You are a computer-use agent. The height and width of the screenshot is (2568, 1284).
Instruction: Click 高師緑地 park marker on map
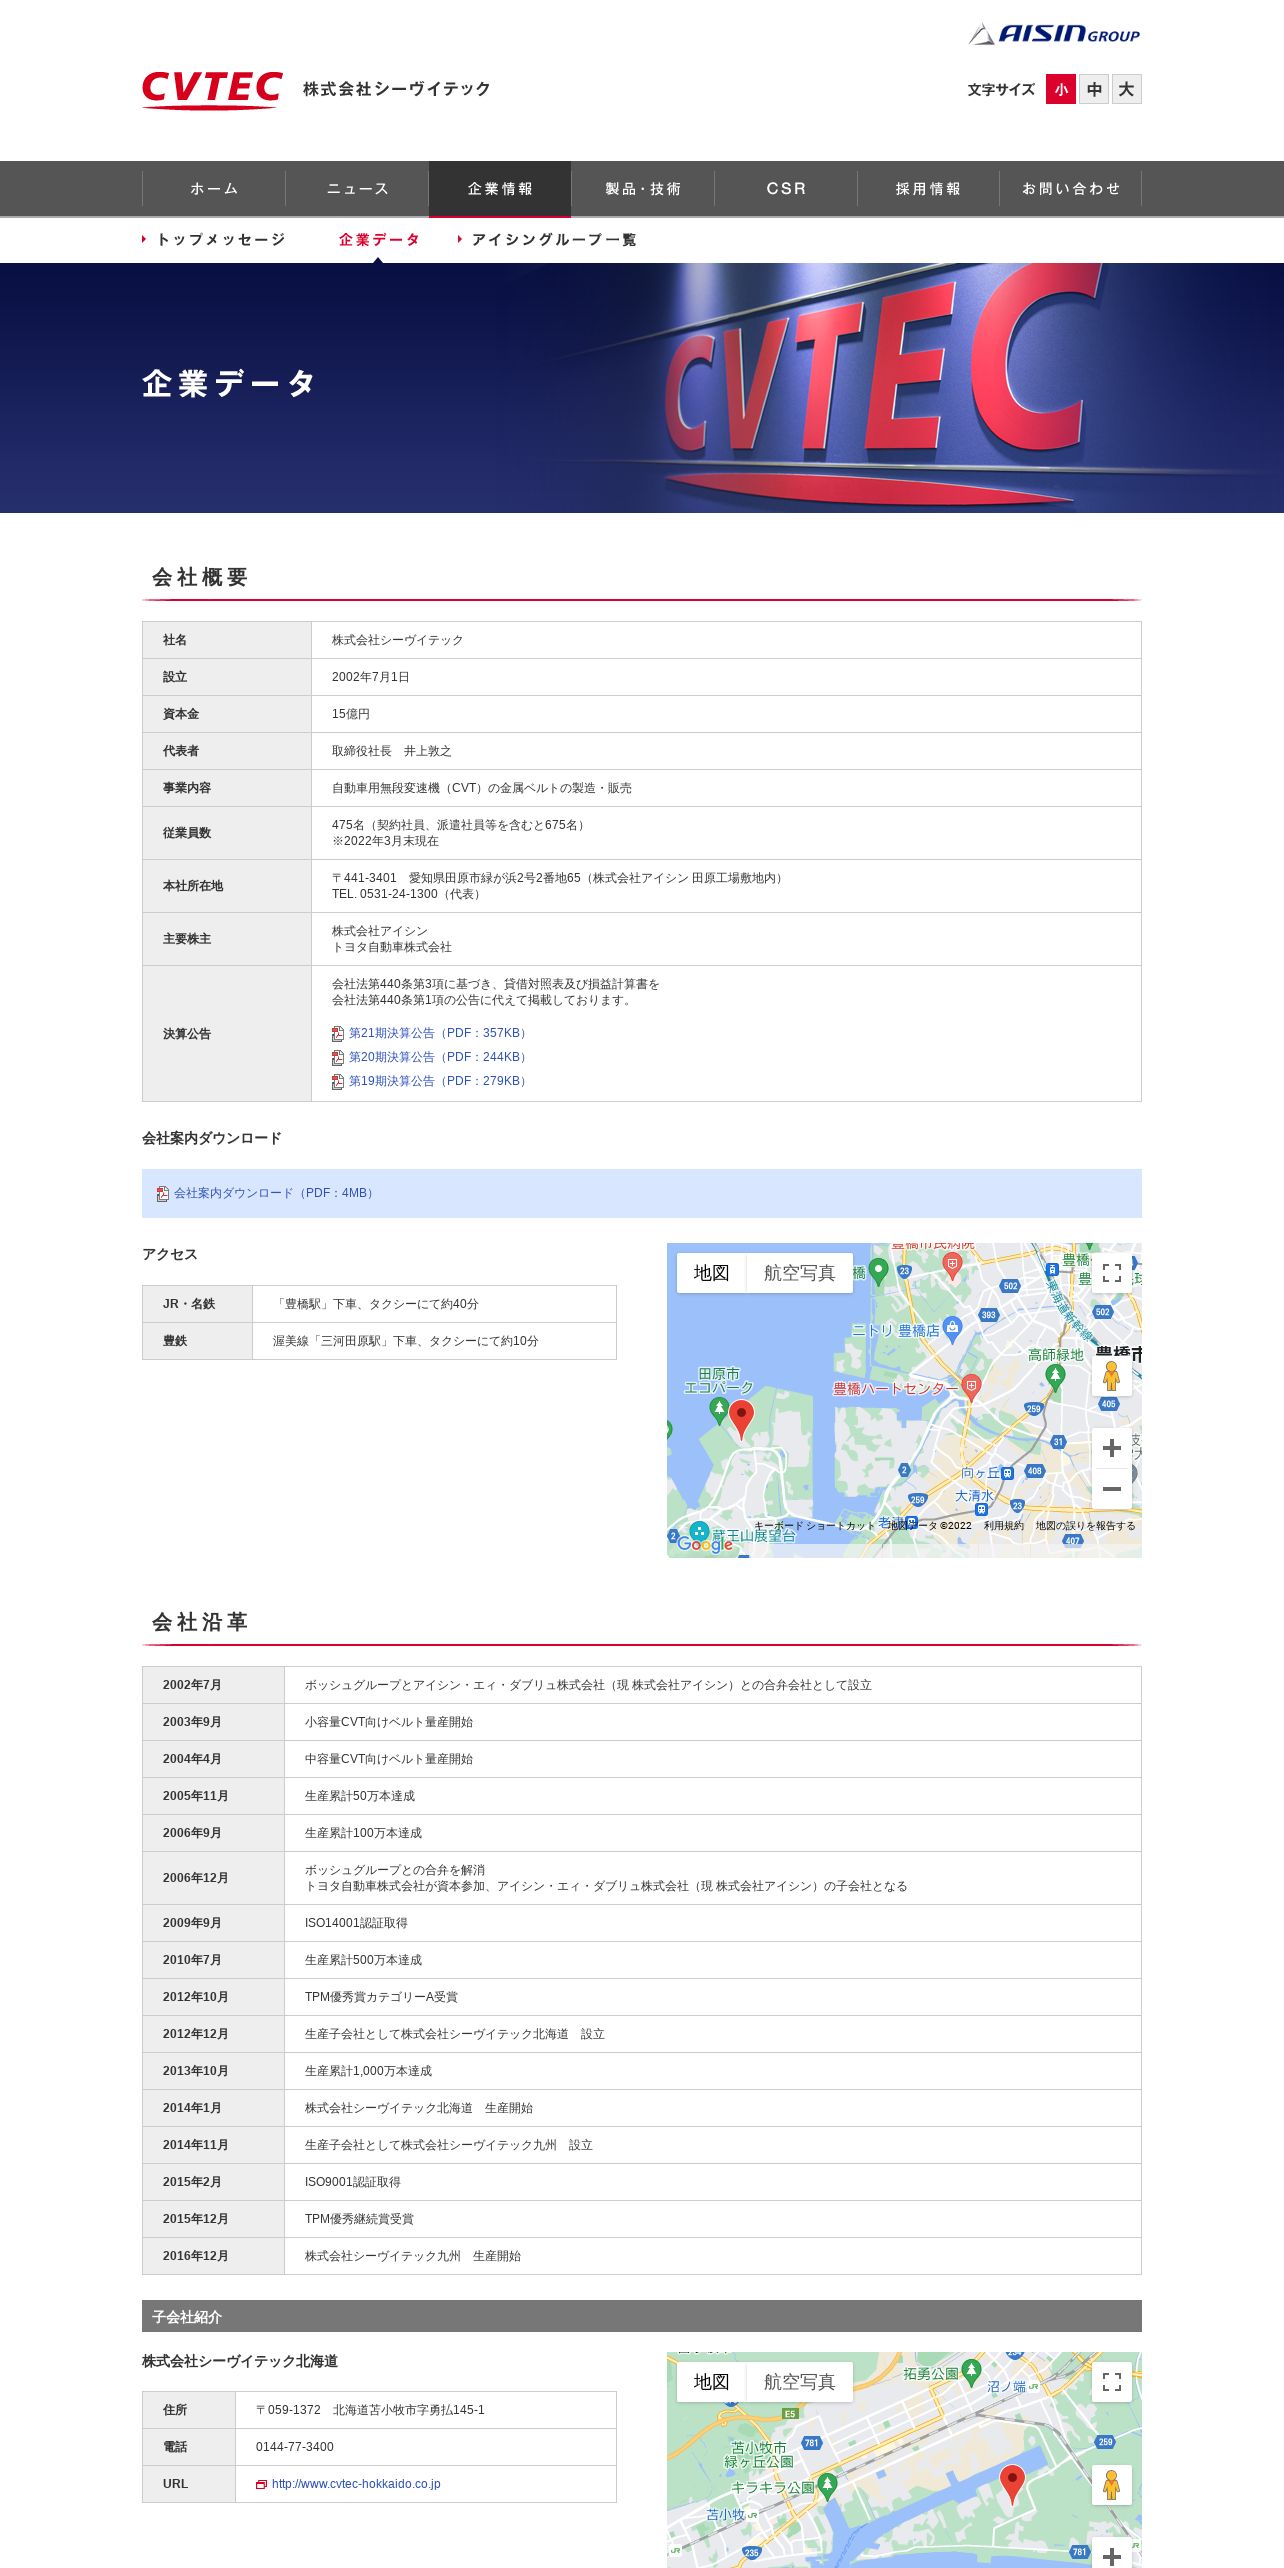1055,1376
